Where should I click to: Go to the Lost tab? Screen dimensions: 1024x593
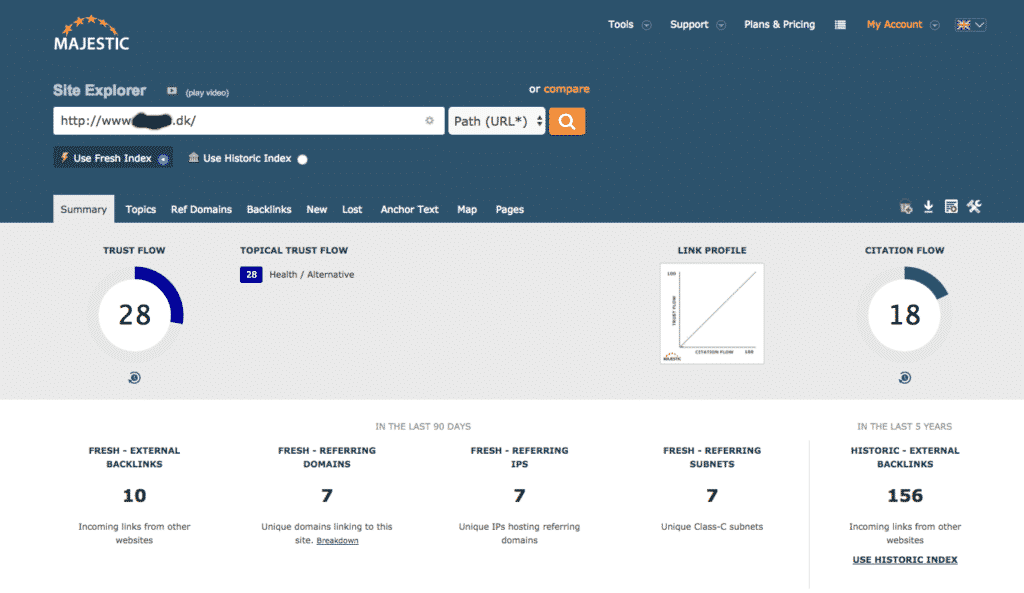(352, 210)
